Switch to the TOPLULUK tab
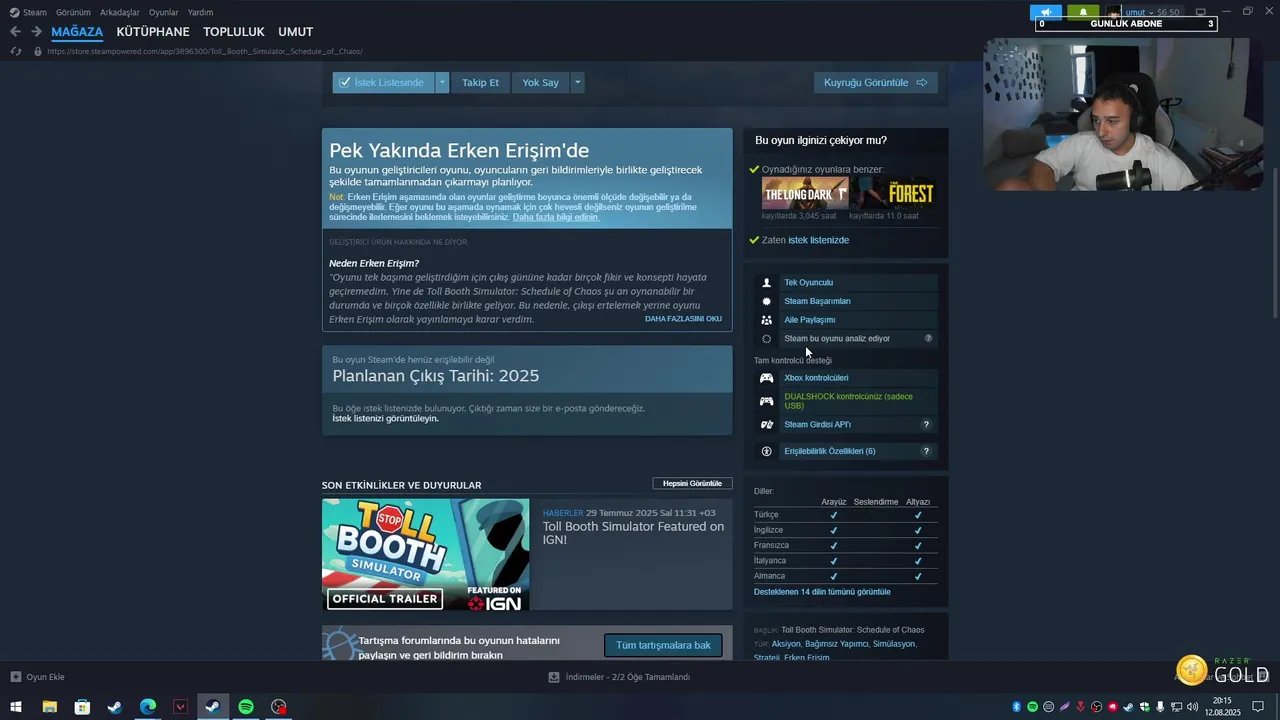Image resolution: width=1280 pixels, height=720 pixels. (234, 32)
